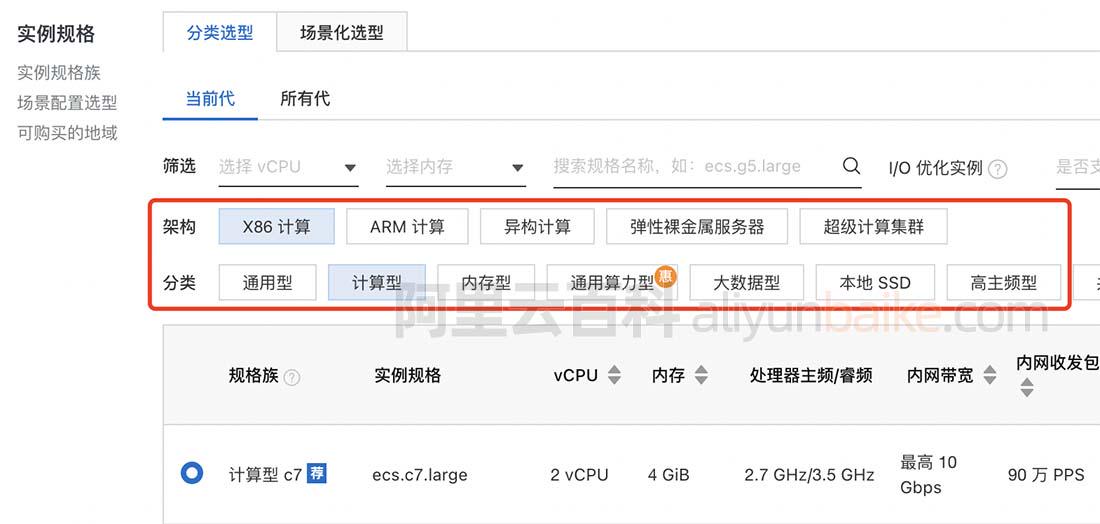Choose the 通用算力型 category button

612,283
